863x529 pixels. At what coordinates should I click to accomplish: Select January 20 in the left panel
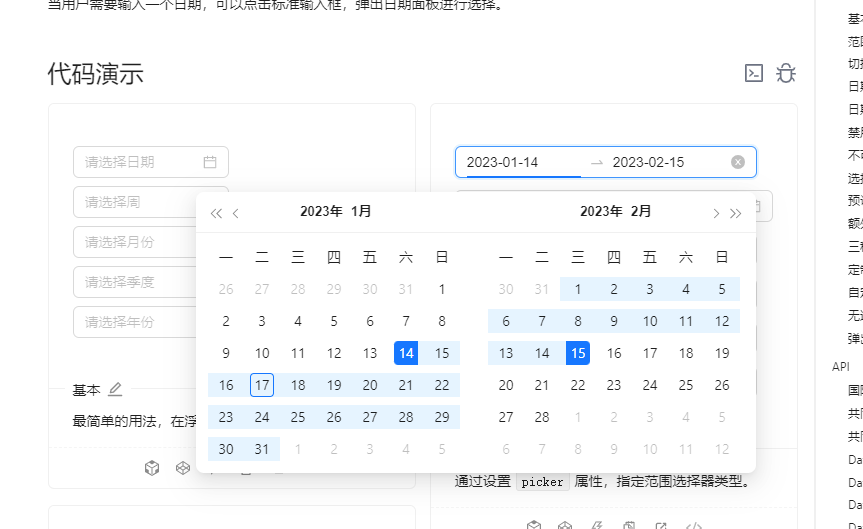(x=370, y=385)
